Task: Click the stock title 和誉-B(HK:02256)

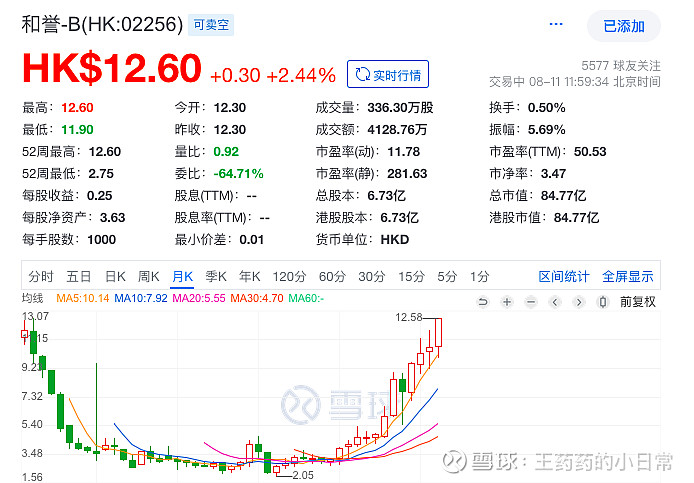Action: [x=102, y=24]
